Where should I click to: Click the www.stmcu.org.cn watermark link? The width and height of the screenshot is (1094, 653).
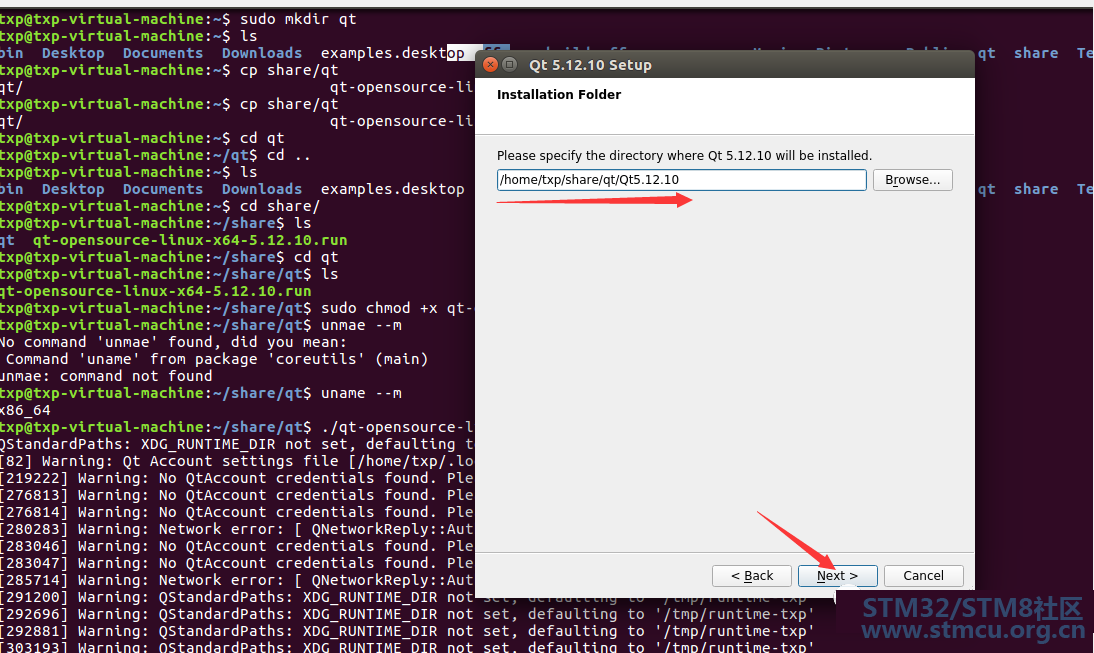pyautogui.click(x=973, y=632)
